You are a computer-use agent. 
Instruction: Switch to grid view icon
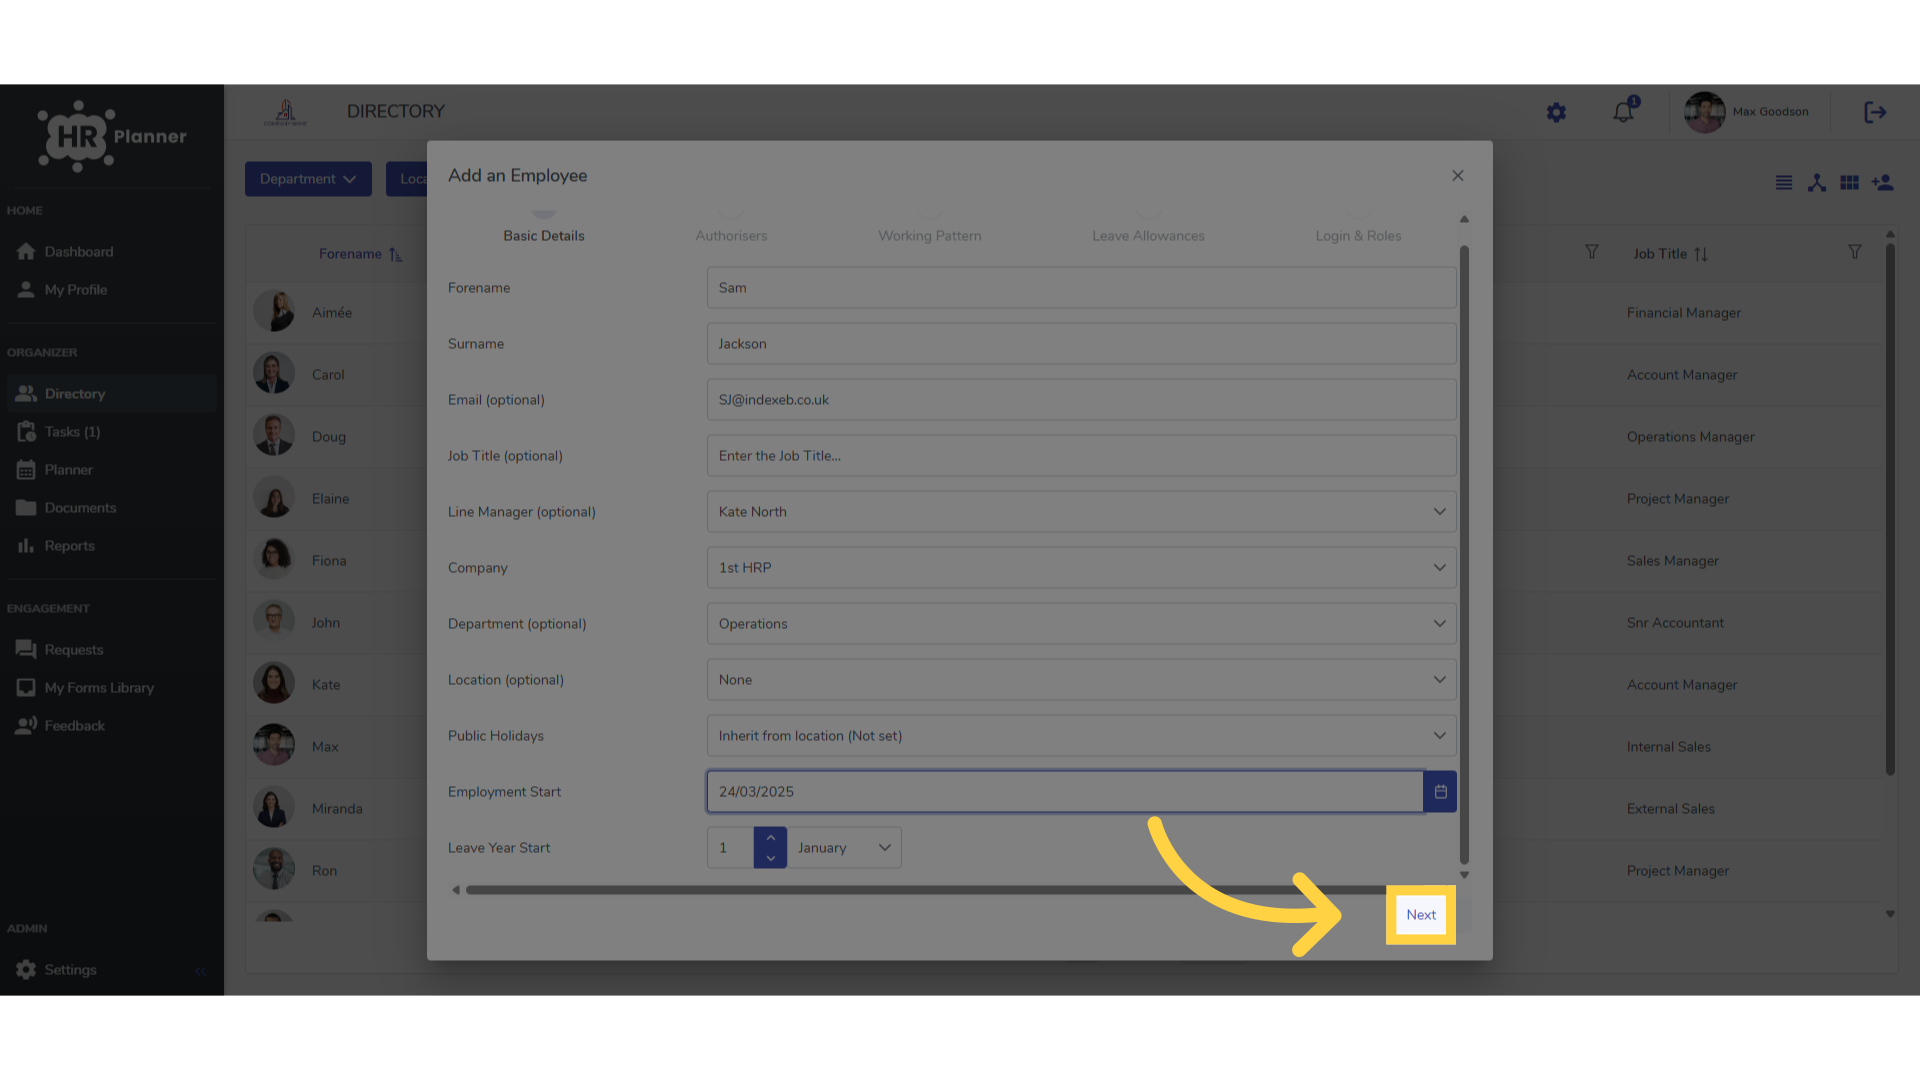point(1850,183)
